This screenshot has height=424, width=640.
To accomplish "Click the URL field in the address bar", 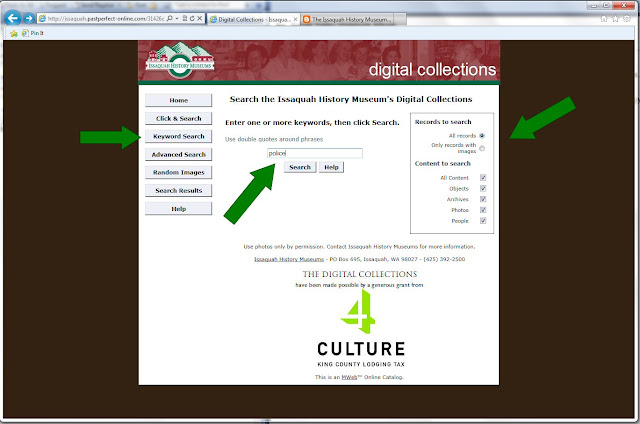I will (x=105, y=19).
